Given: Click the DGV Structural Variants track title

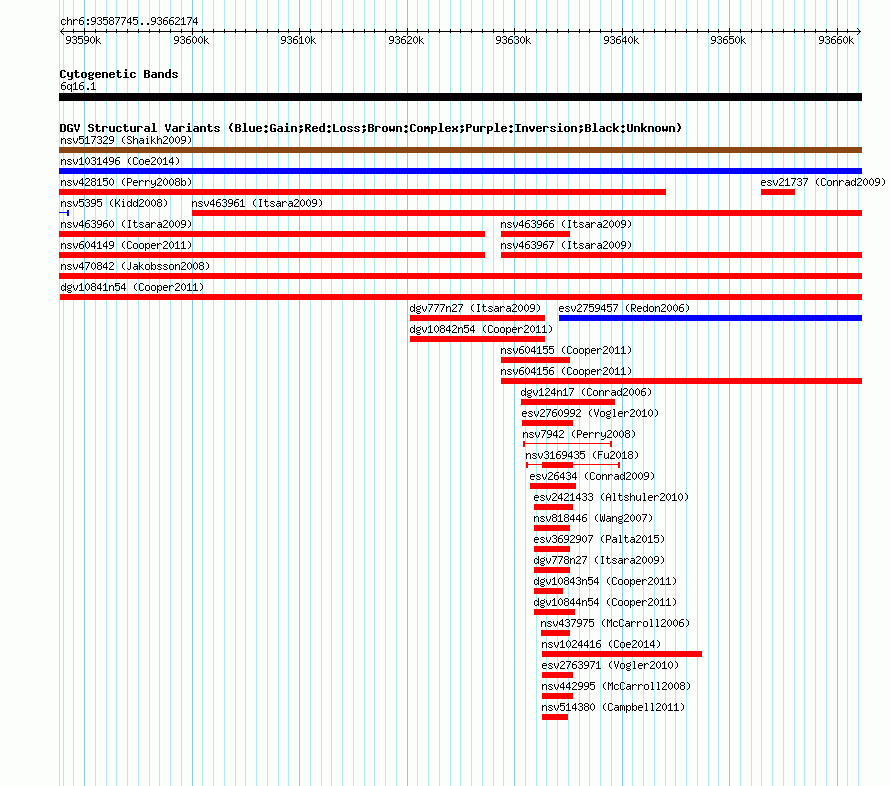Looking at the screenshot, I should coord(371,128).
